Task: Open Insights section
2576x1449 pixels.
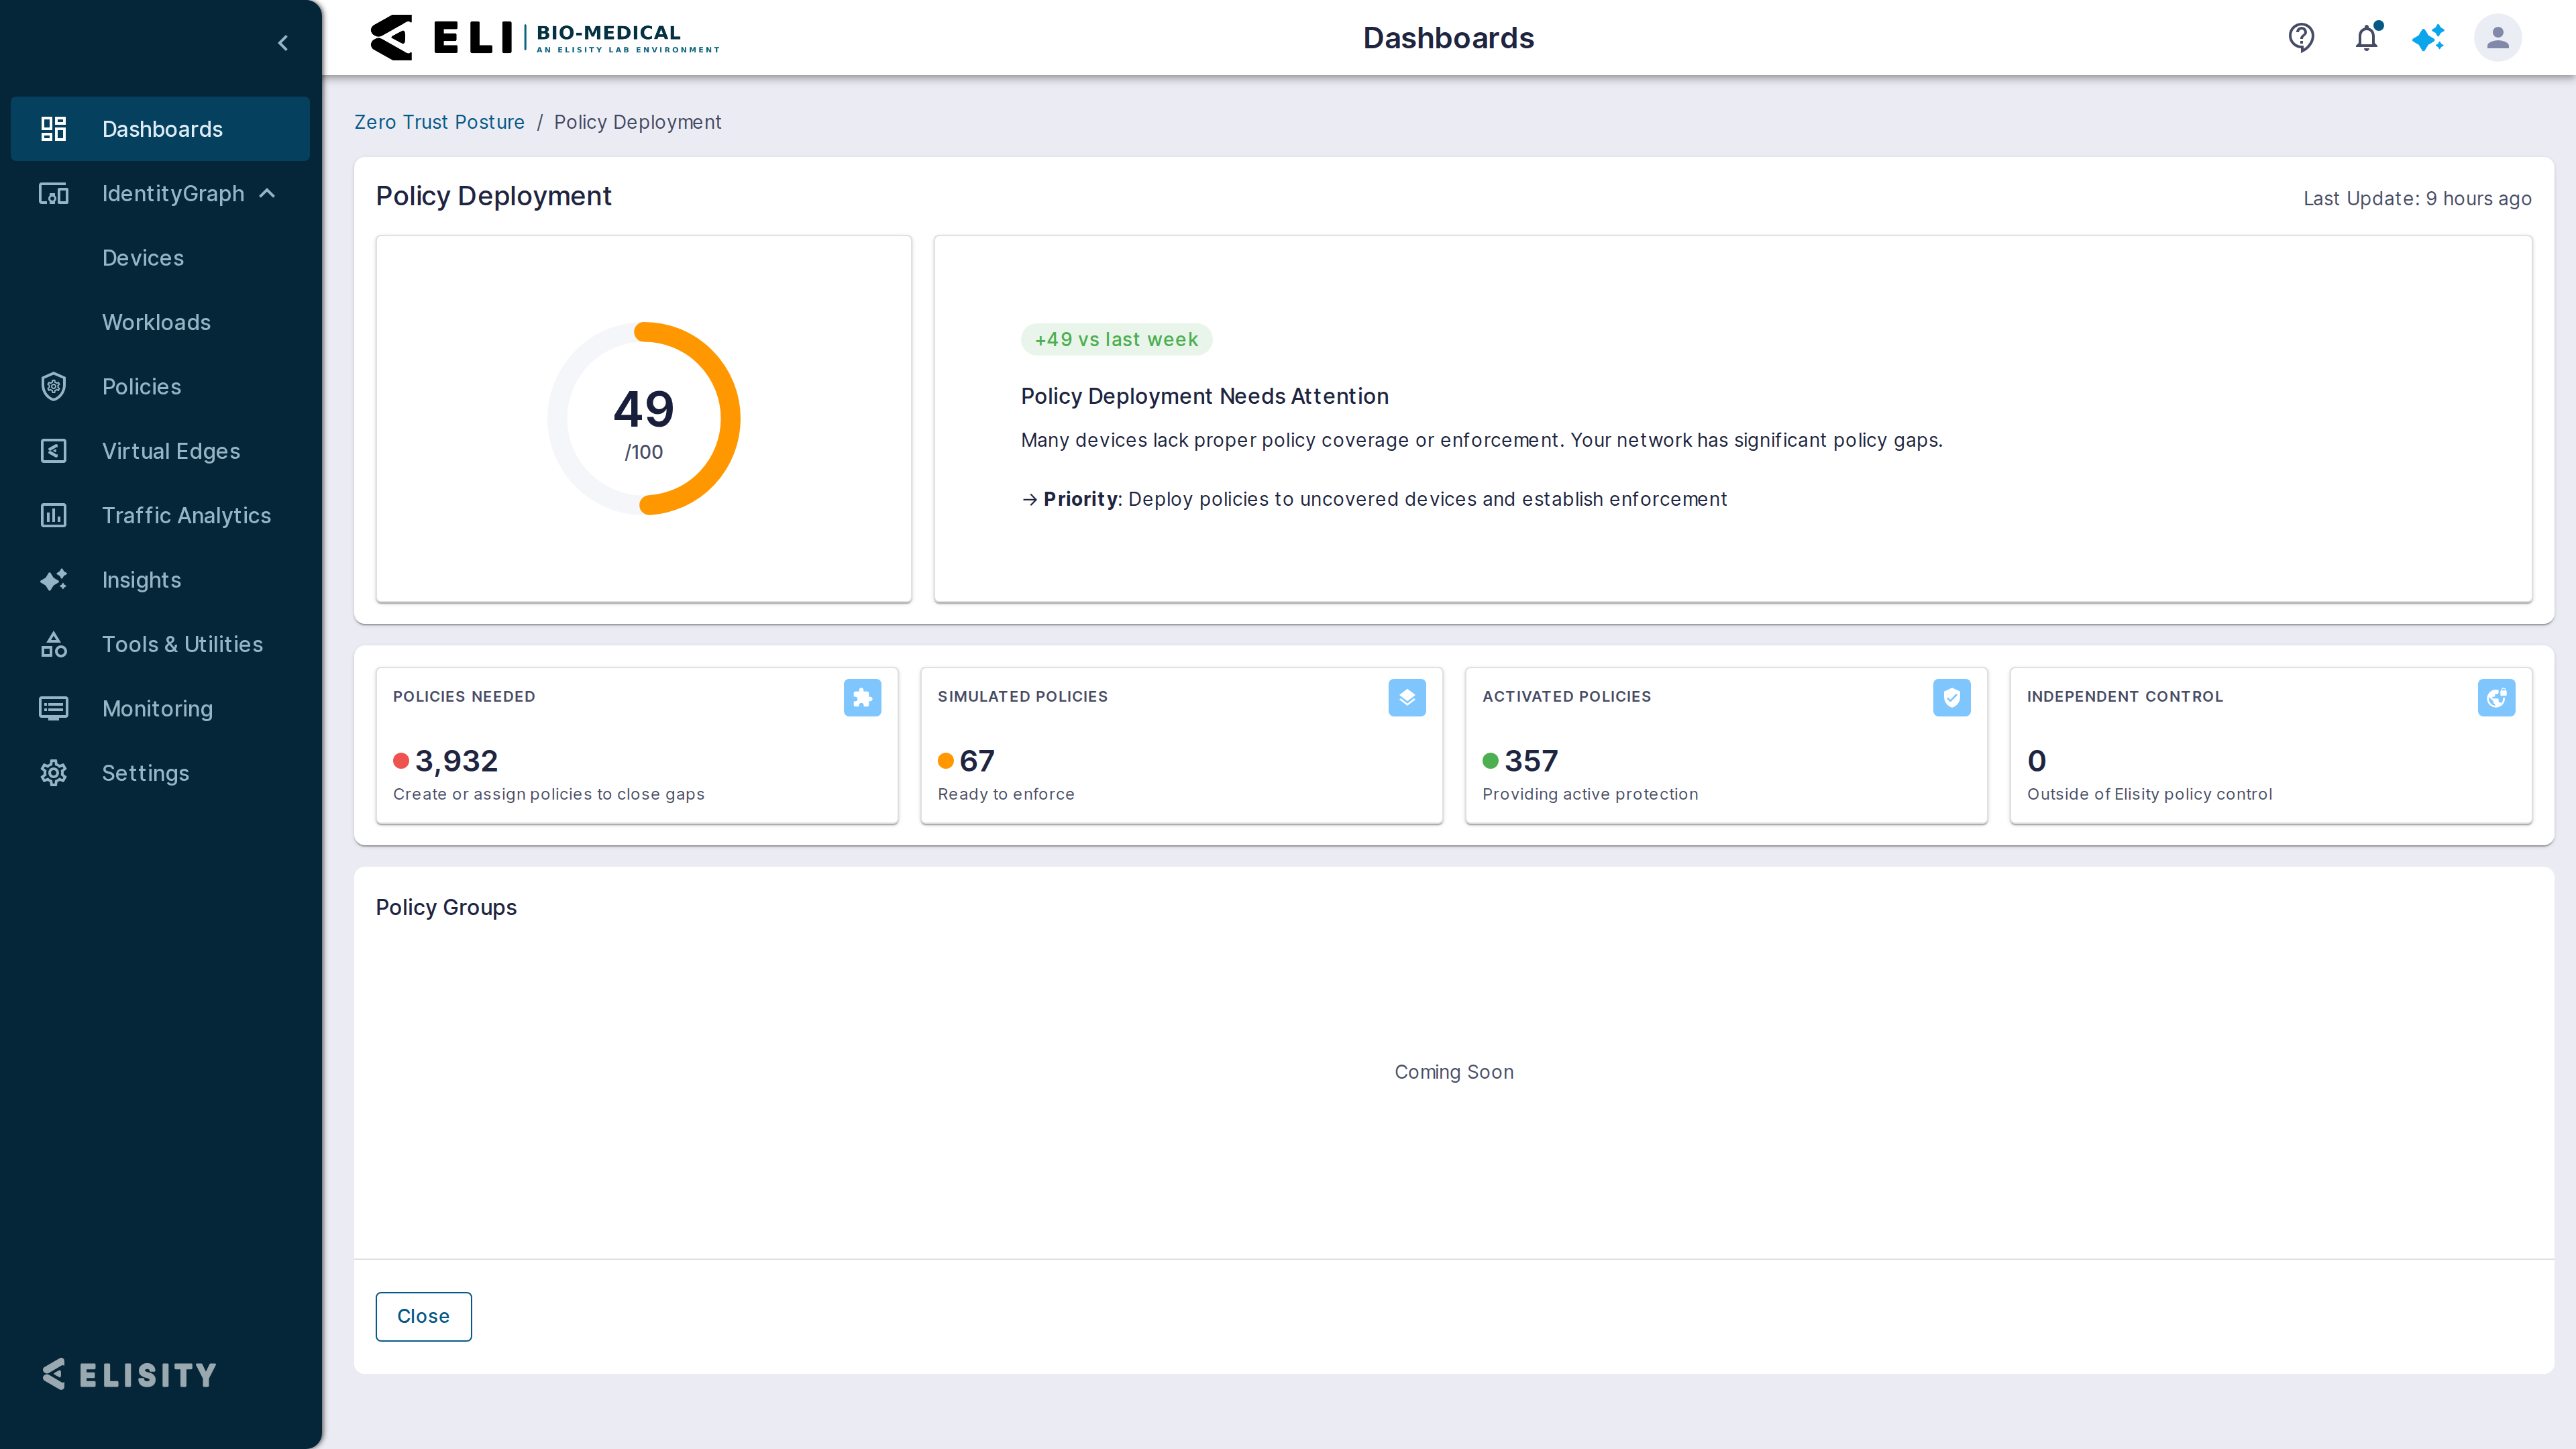Action: pyautogui.click(x=141, y=580)
